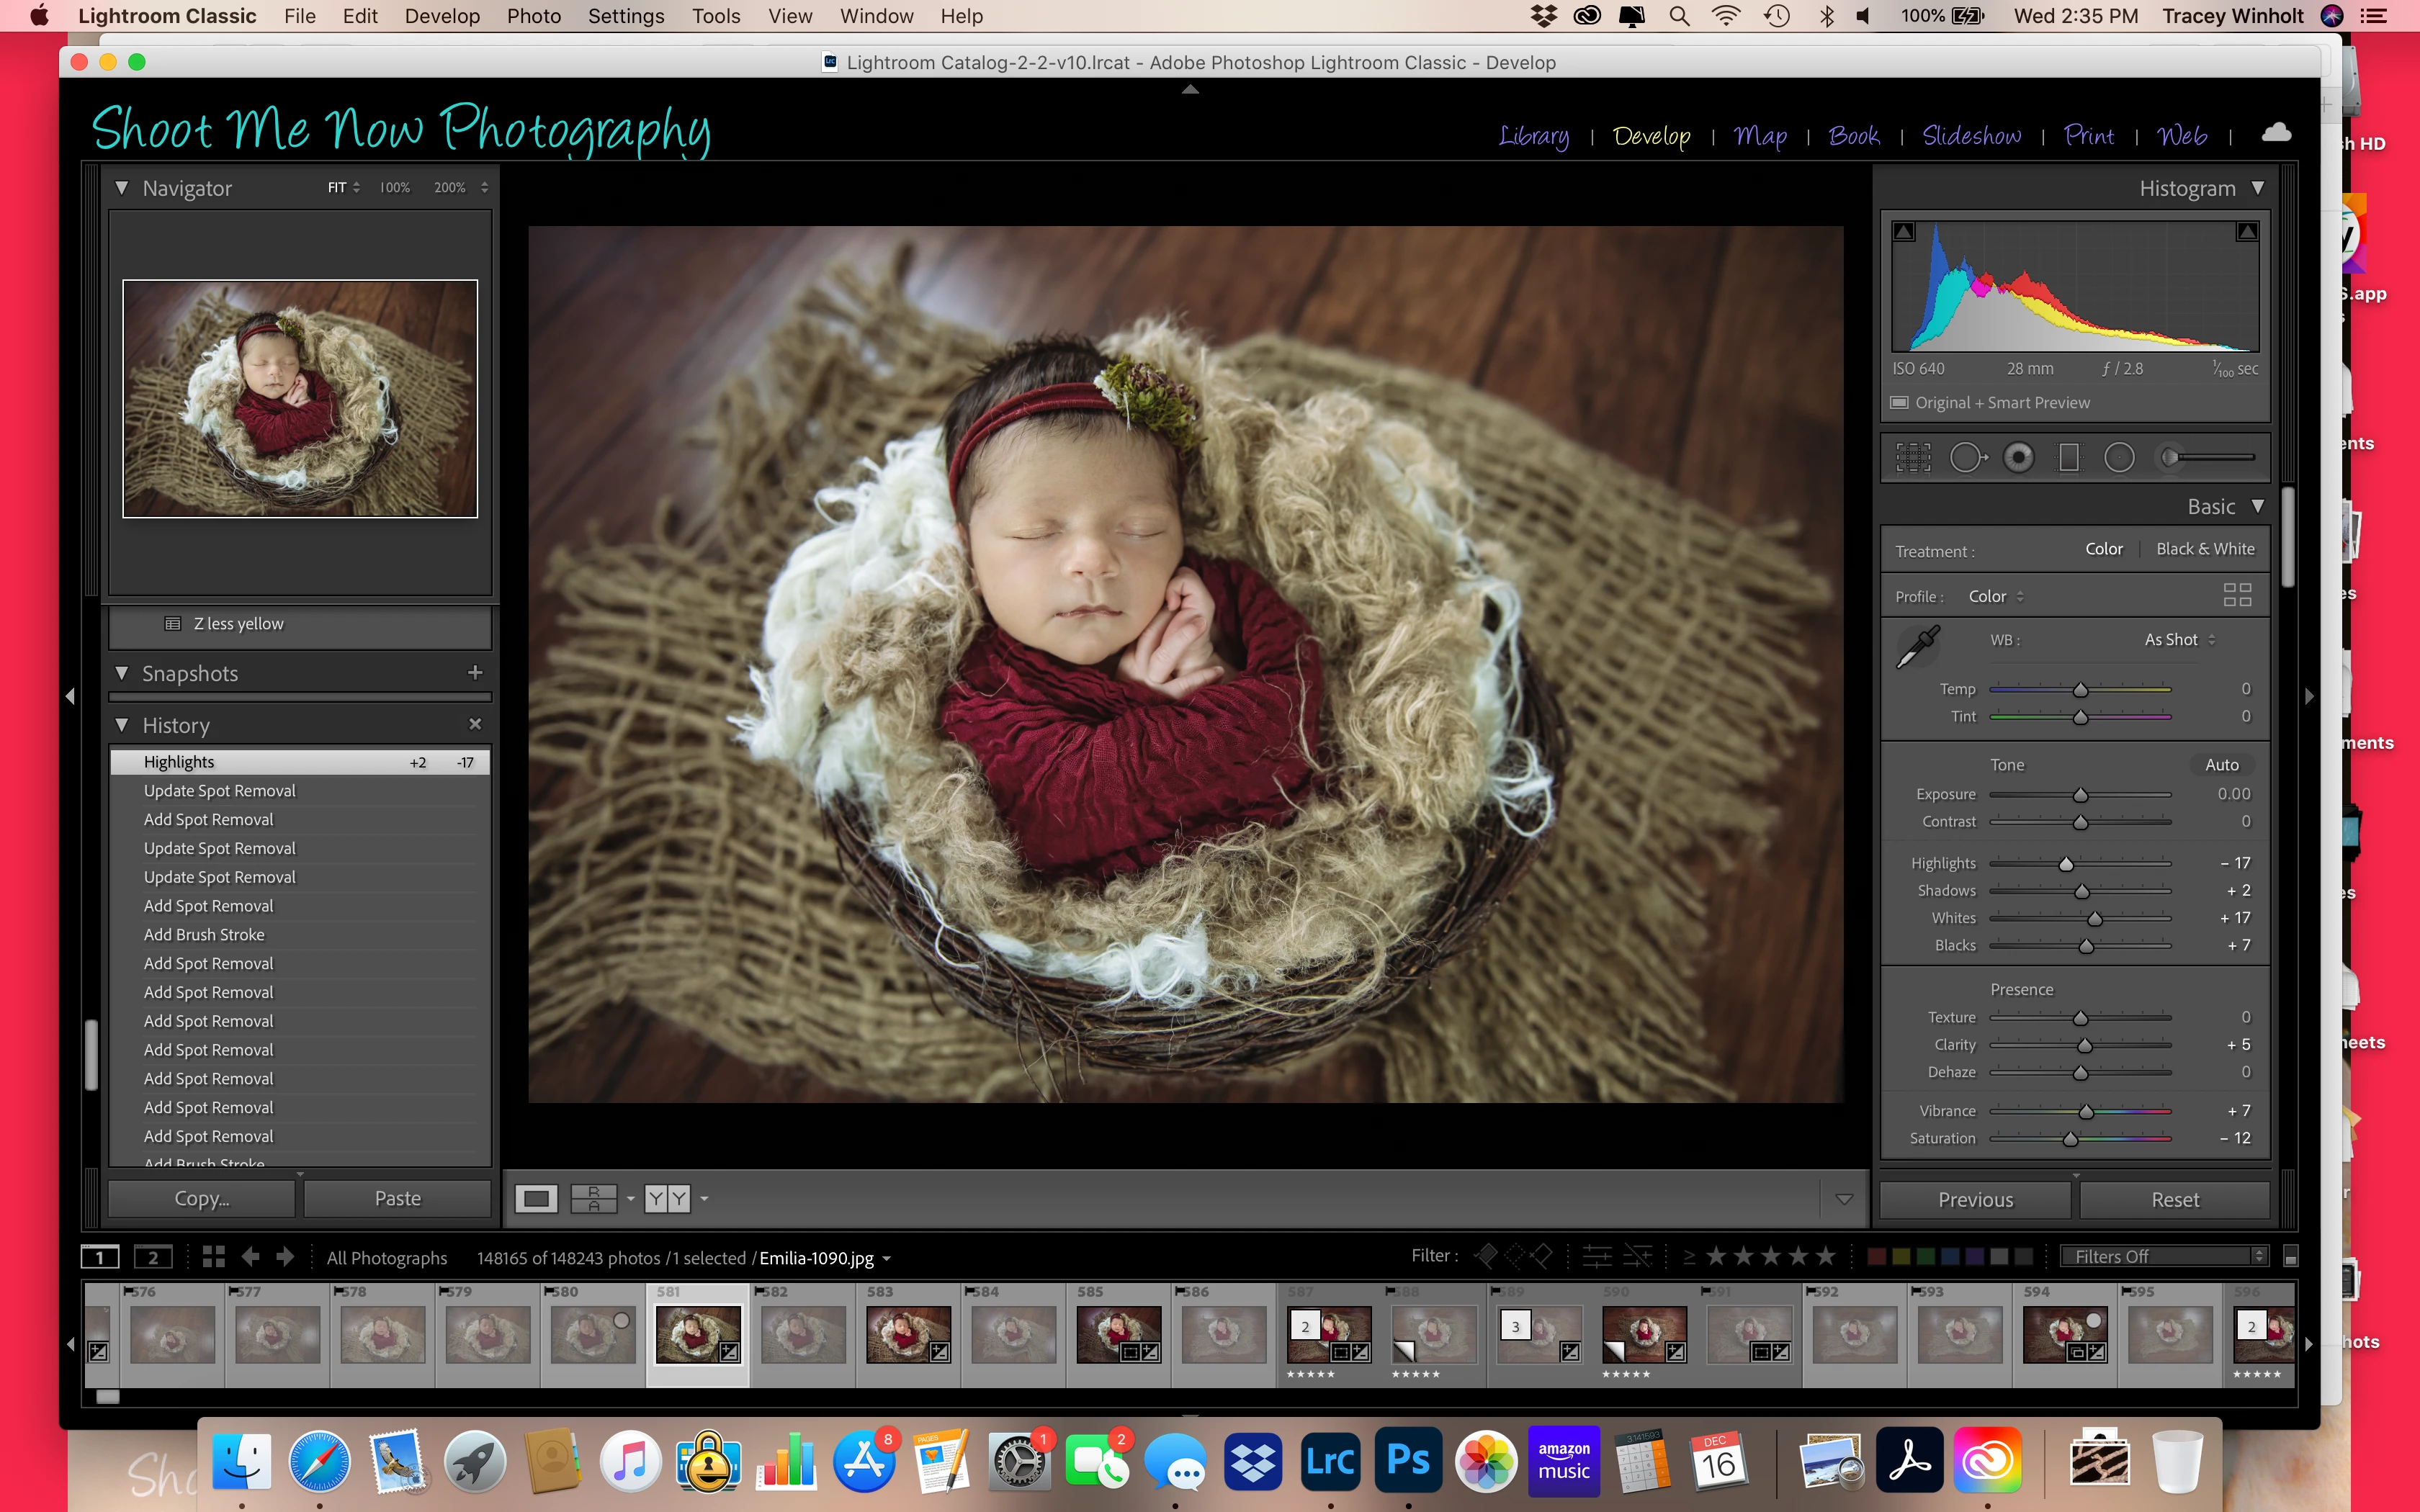Open the Profile Browser grid icon
The width and height of the screenshot is (2420, 1512).
tap(2237, 596)
